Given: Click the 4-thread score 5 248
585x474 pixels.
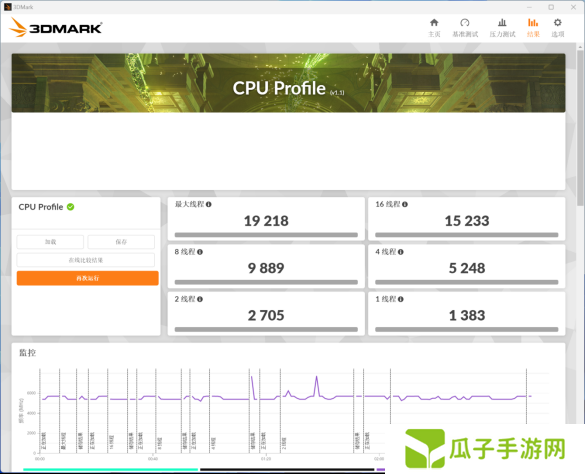Looking at the screenshot, I should [x=467, y=268].
